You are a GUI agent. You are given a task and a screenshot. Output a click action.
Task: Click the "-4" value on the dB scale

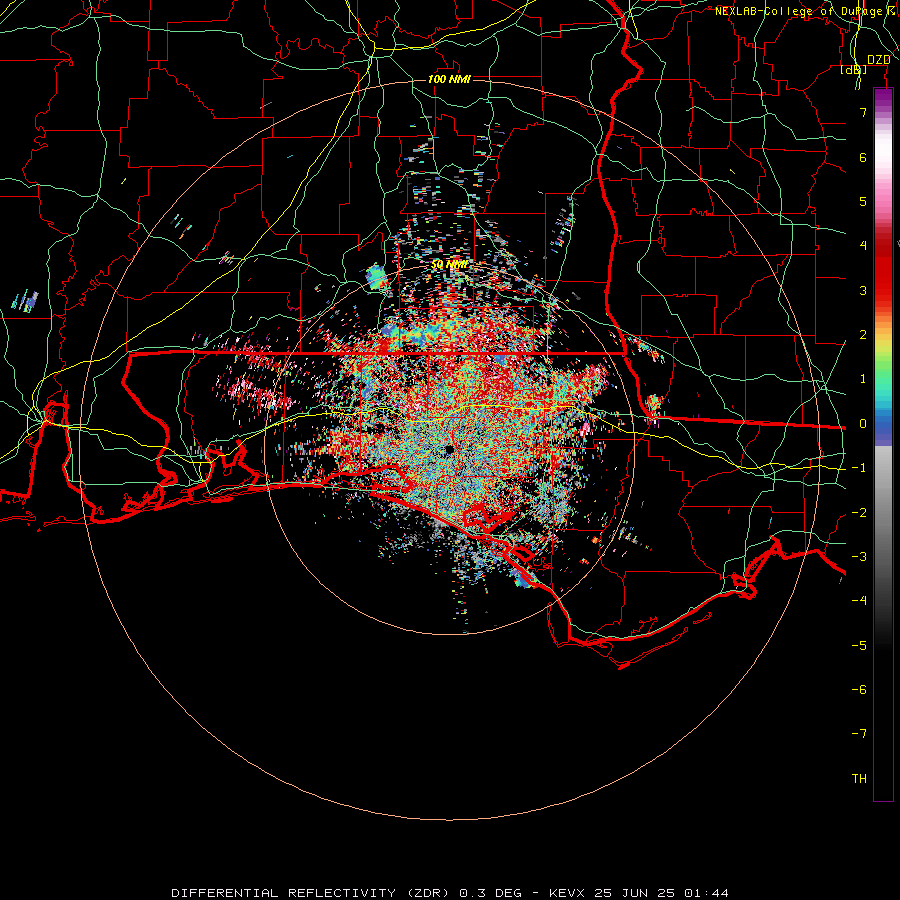[859, 601]
